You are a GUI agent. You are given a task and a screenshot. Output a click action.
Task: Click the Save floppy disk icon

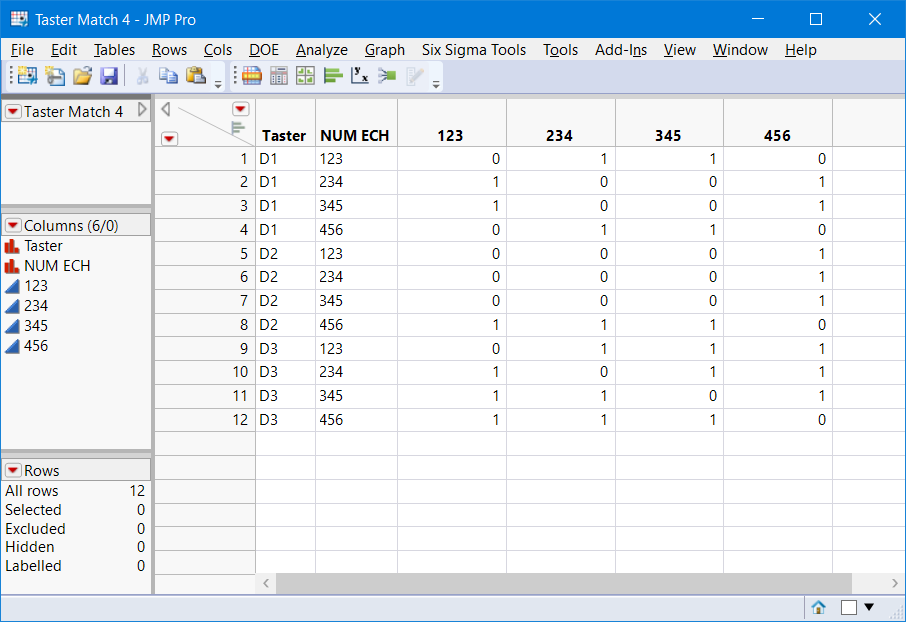coord(109,75)
